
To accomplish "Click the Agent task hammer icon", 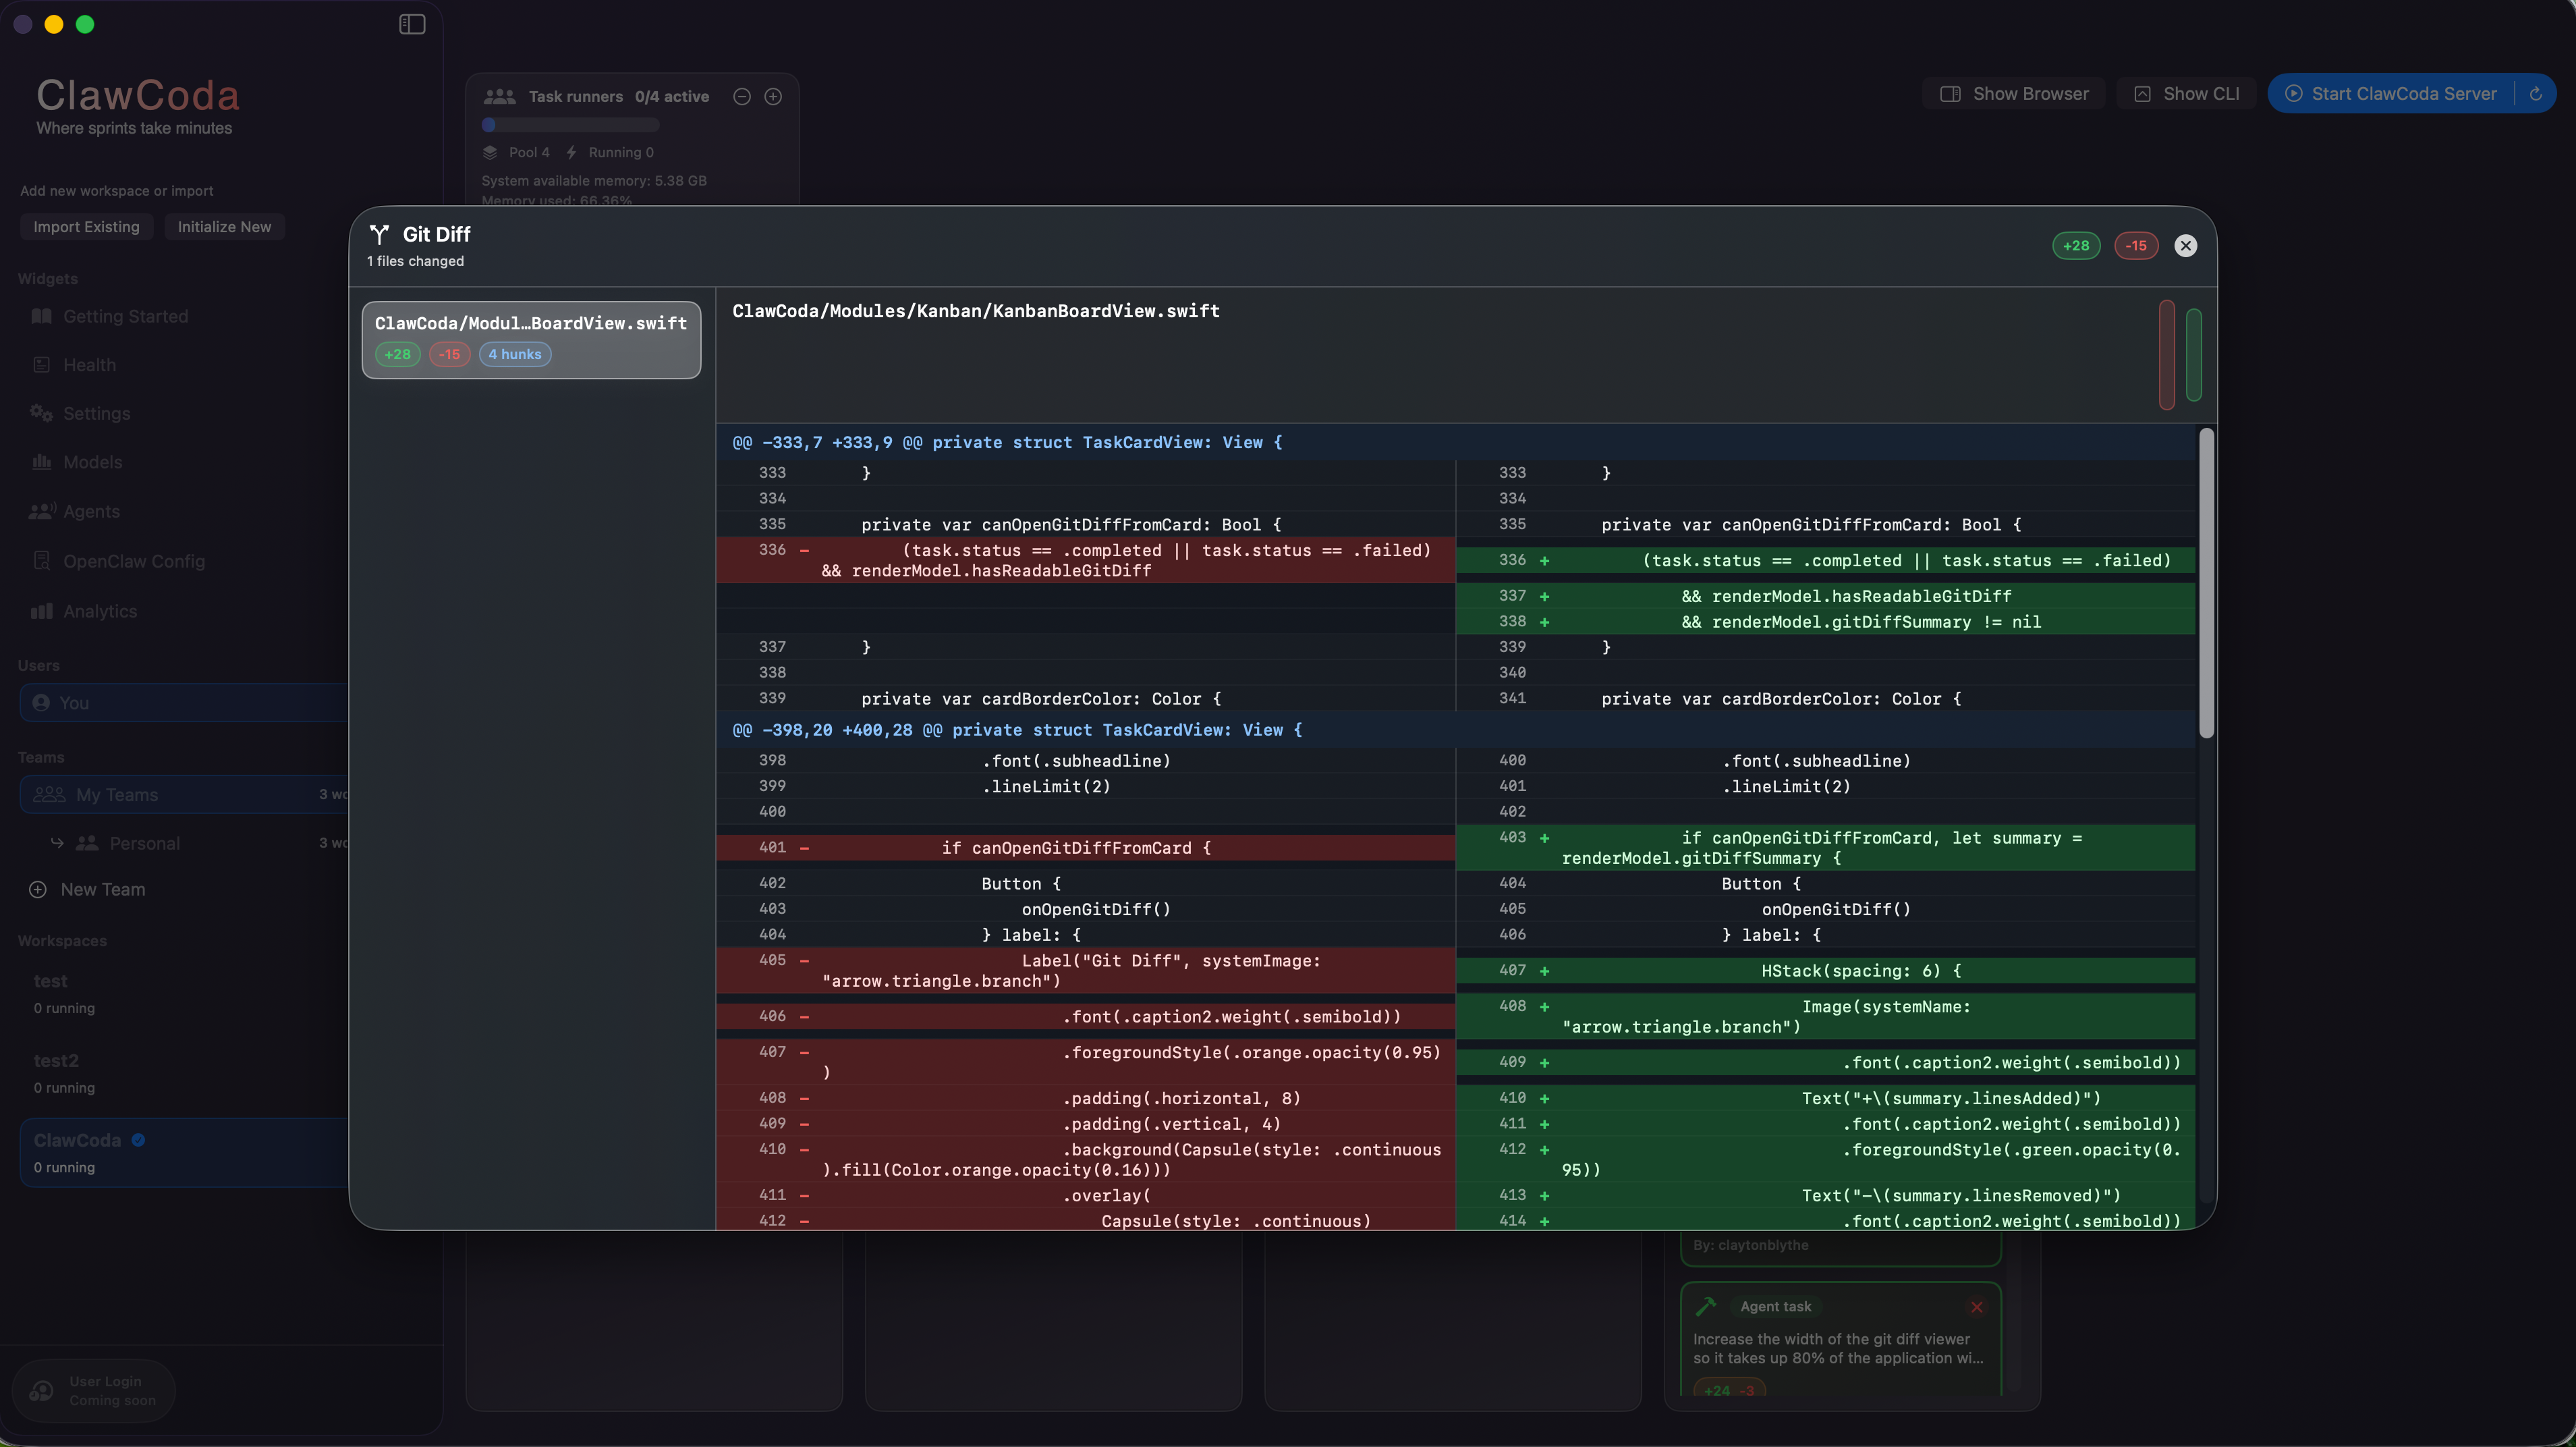I will [1707, 1307].
